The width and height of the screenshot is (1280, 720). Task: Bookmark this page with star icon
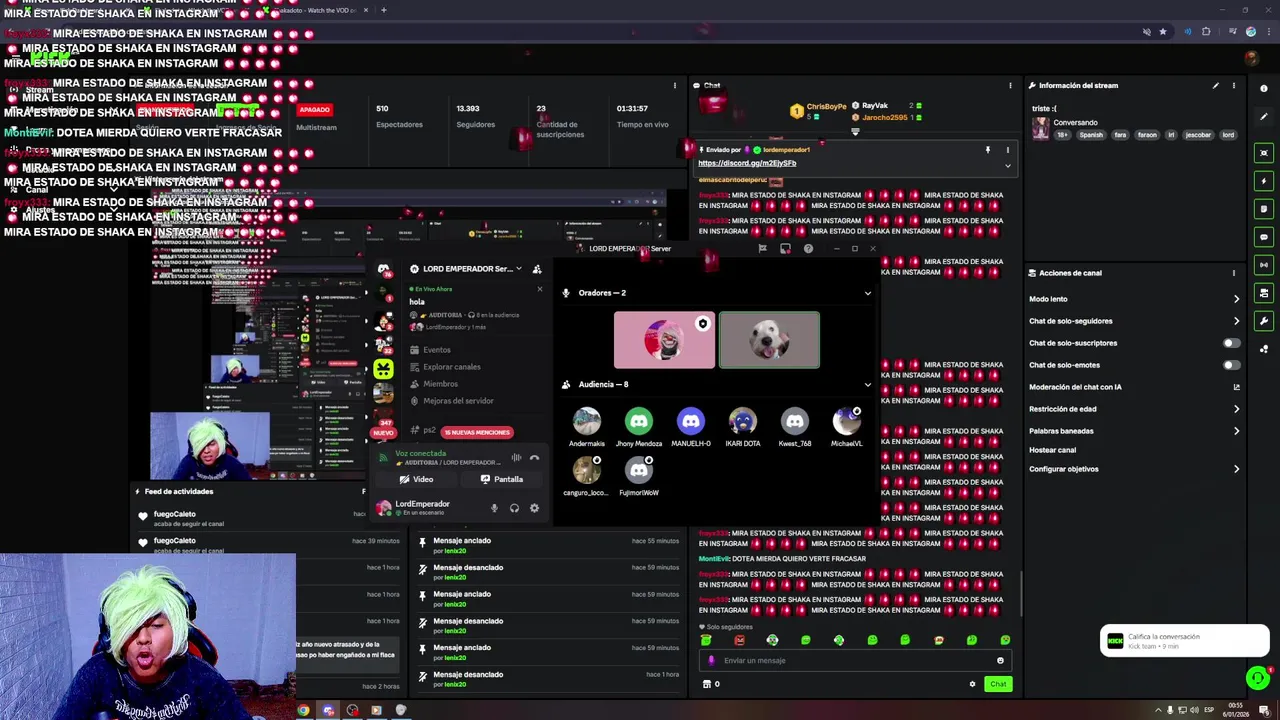click(x=1162, y=32)
